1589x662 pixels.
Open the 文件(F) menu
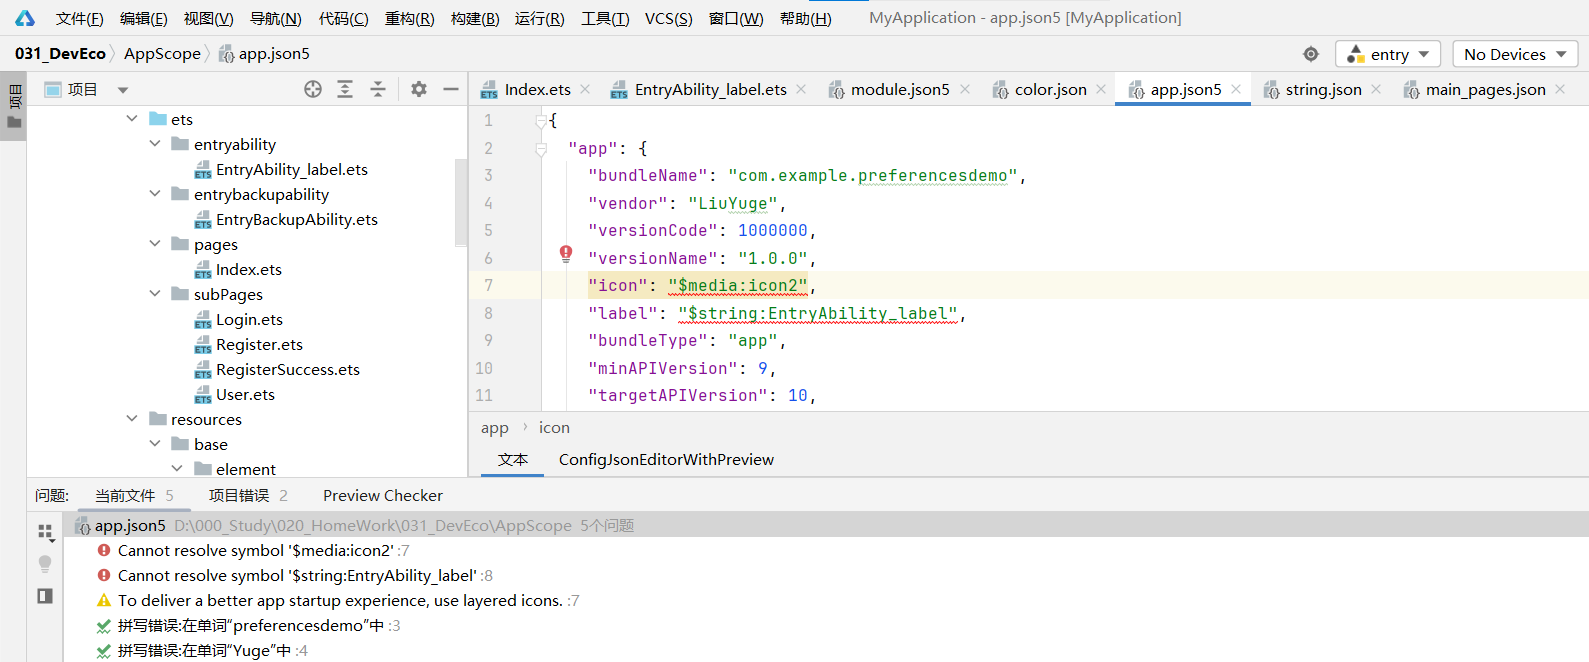tap(80, 18)
